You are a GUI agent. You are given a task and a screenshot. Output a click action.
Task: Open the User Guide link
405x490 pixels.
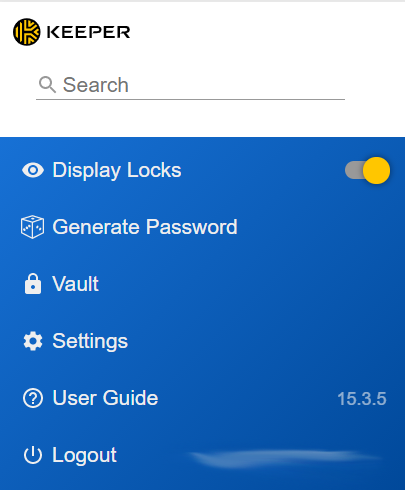[x=105, y=398]
